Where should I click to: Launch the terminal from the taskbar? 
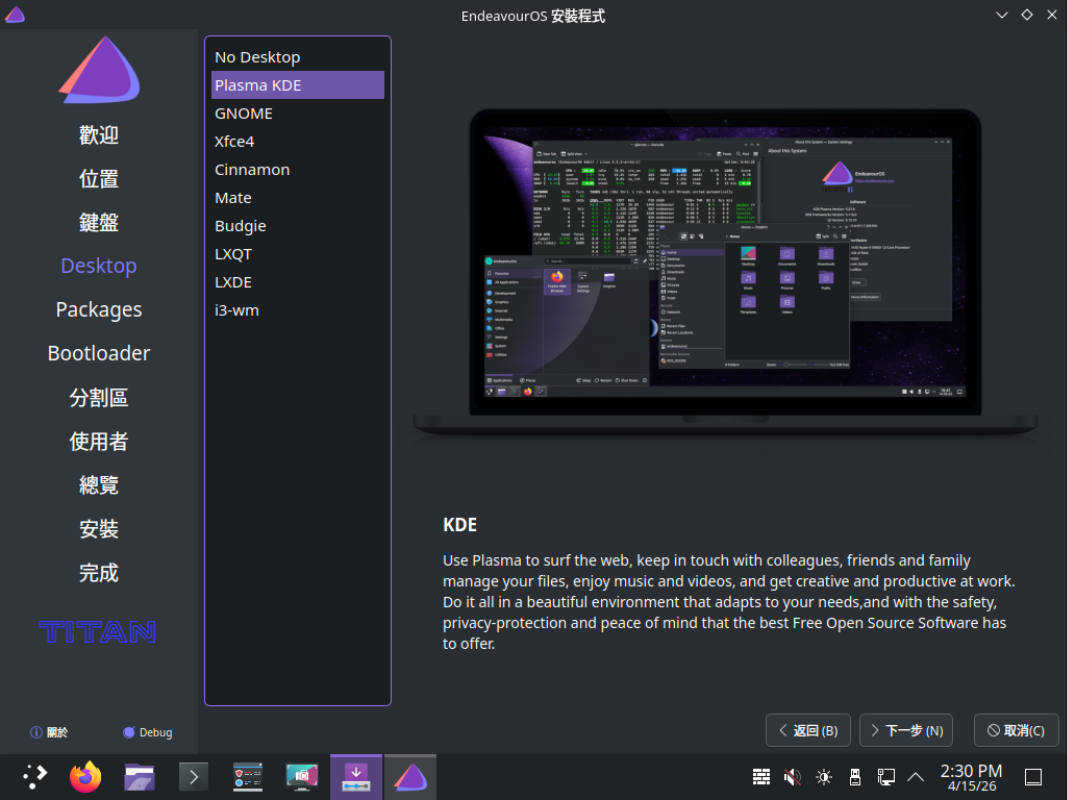coord(193,777)
